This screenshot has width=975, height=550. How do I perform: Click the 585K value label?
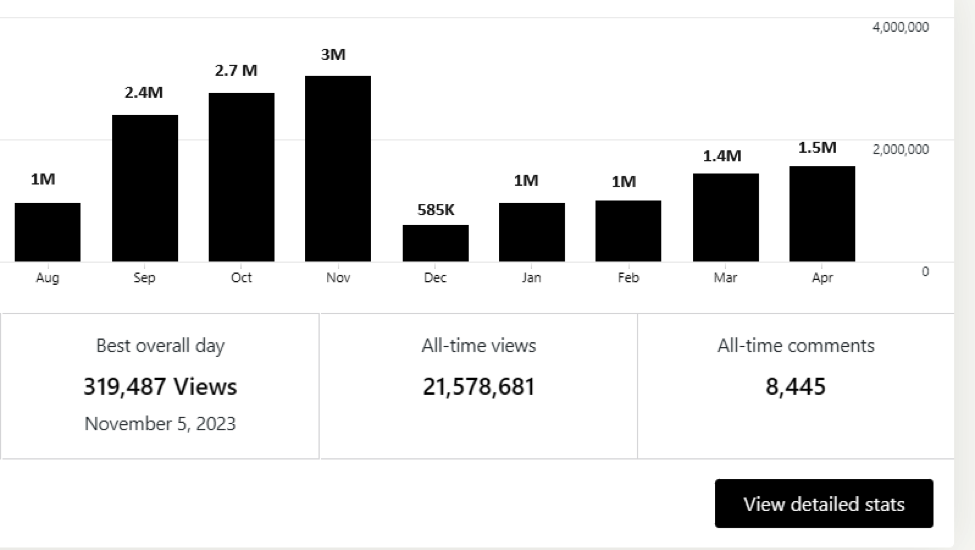click(x=436, y=210)
